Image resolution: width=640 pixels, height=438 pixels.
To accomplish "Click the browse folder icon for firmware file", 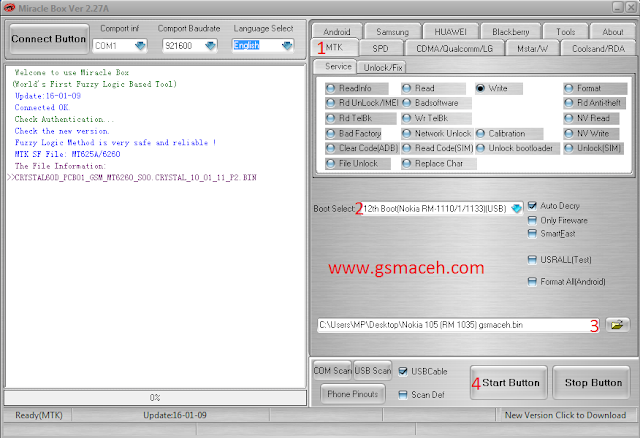I will tap(617, 325).
